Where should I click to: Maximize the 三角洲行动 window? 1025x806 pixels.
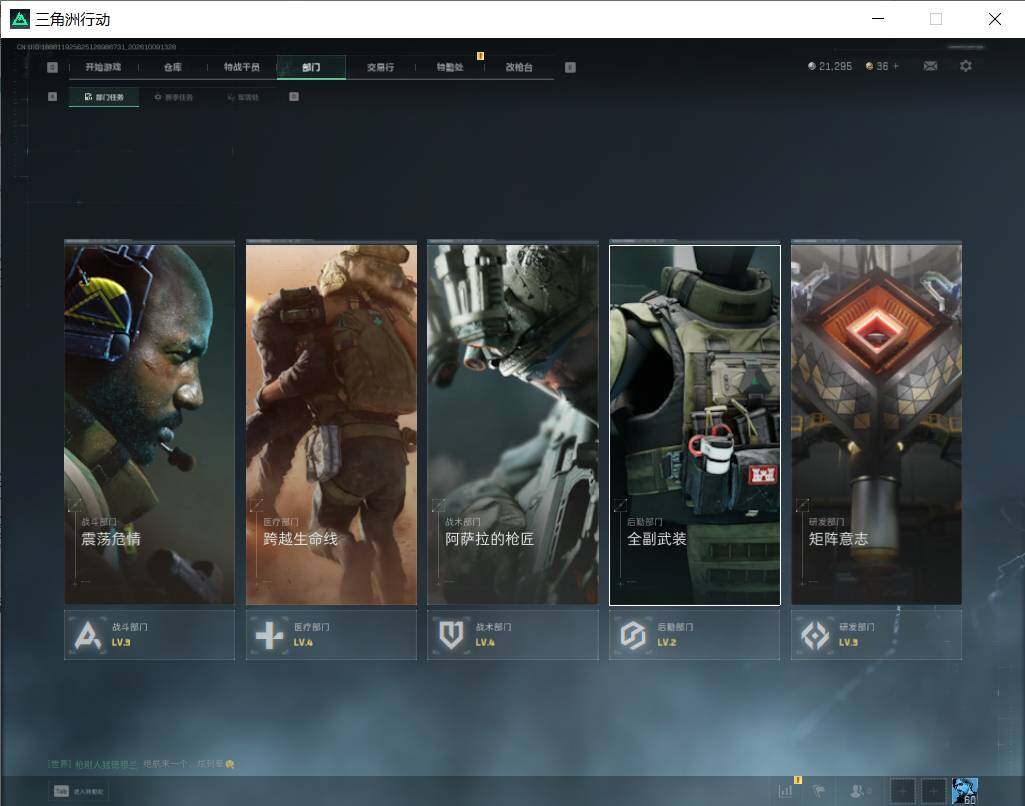(x=936, y=19)
